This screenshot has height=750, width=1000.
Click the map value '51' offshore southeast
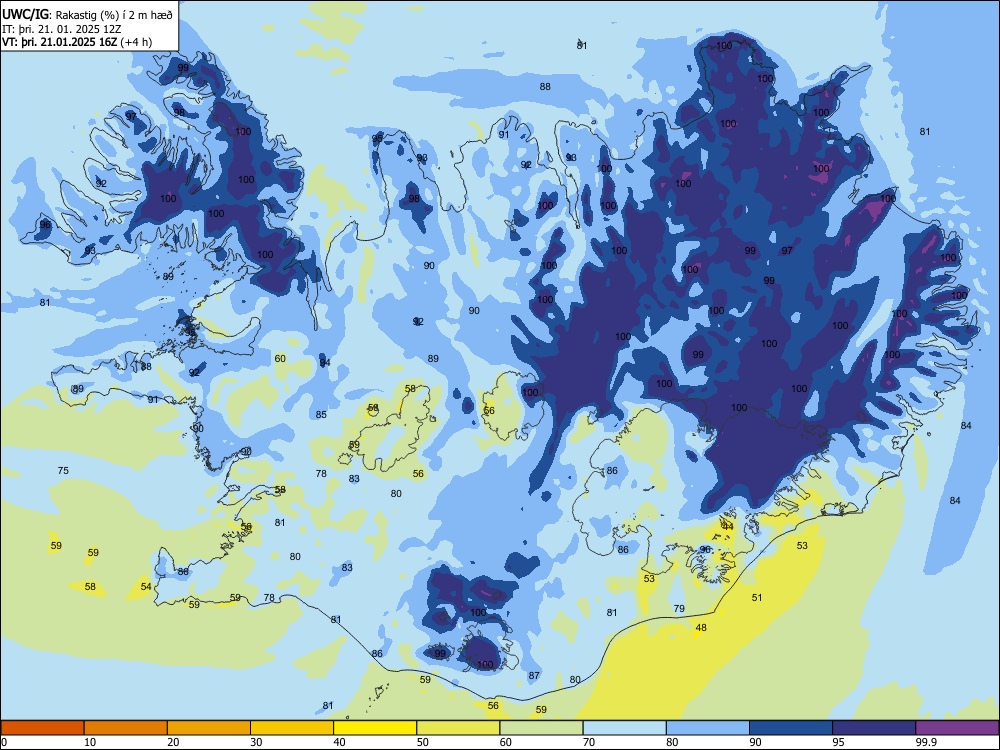point(757,598)
